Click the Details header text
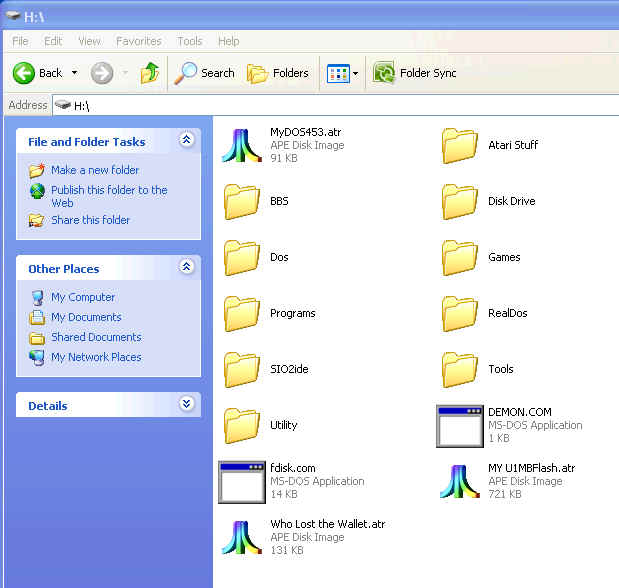Viewport: 619px width, 588px height. (48, 406)
